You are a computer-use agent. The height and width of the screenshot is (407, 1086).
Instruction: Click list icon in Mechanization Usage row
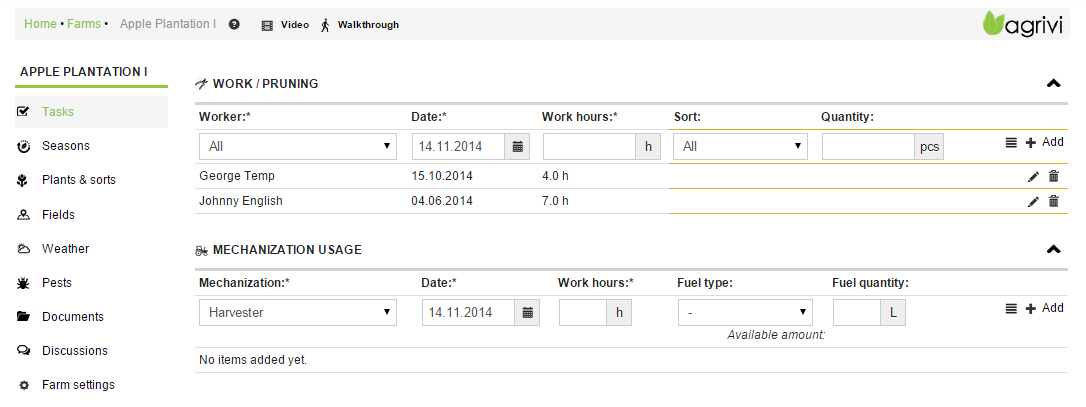click(1011, 309)
